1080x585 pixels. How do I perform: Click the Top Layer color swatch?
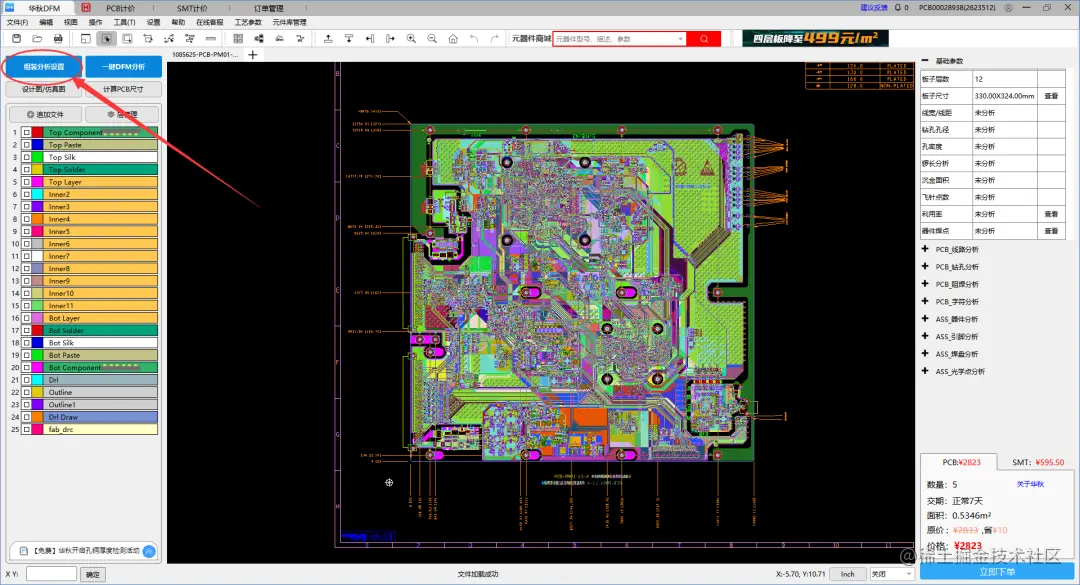pos(38,182)
